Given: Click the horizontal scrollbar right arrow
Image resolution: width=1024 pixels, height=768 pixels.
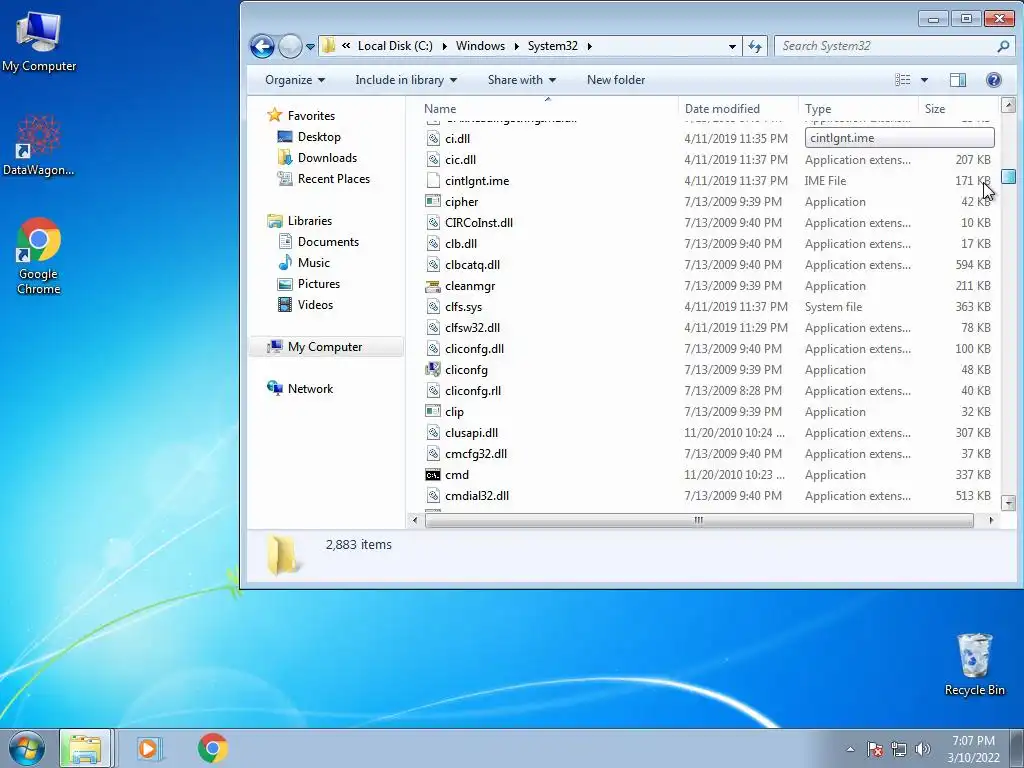Looking at the screenshot, I should point(991,520).
